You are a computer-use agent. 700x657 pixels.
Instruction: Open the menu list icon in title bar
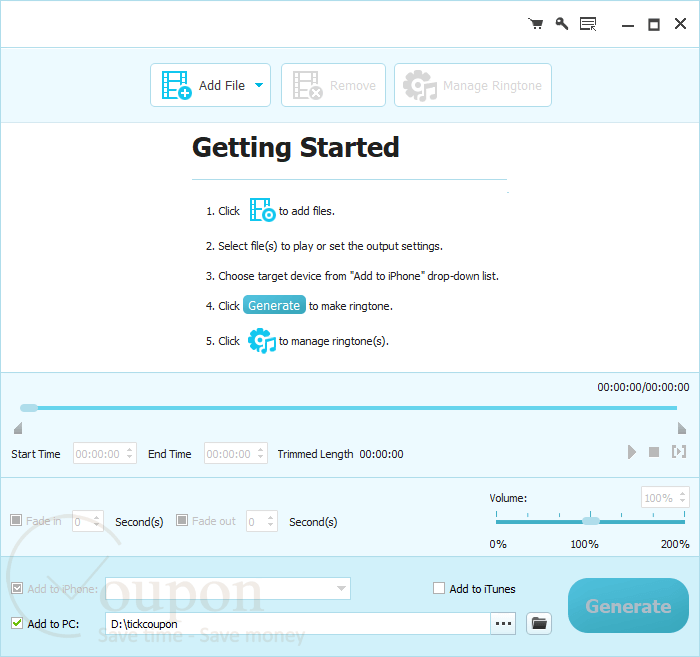coord(588,24)
